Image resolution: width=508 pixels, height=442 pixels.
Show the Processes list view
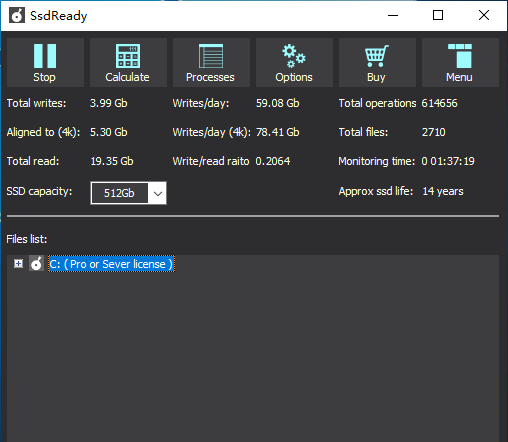211,62
